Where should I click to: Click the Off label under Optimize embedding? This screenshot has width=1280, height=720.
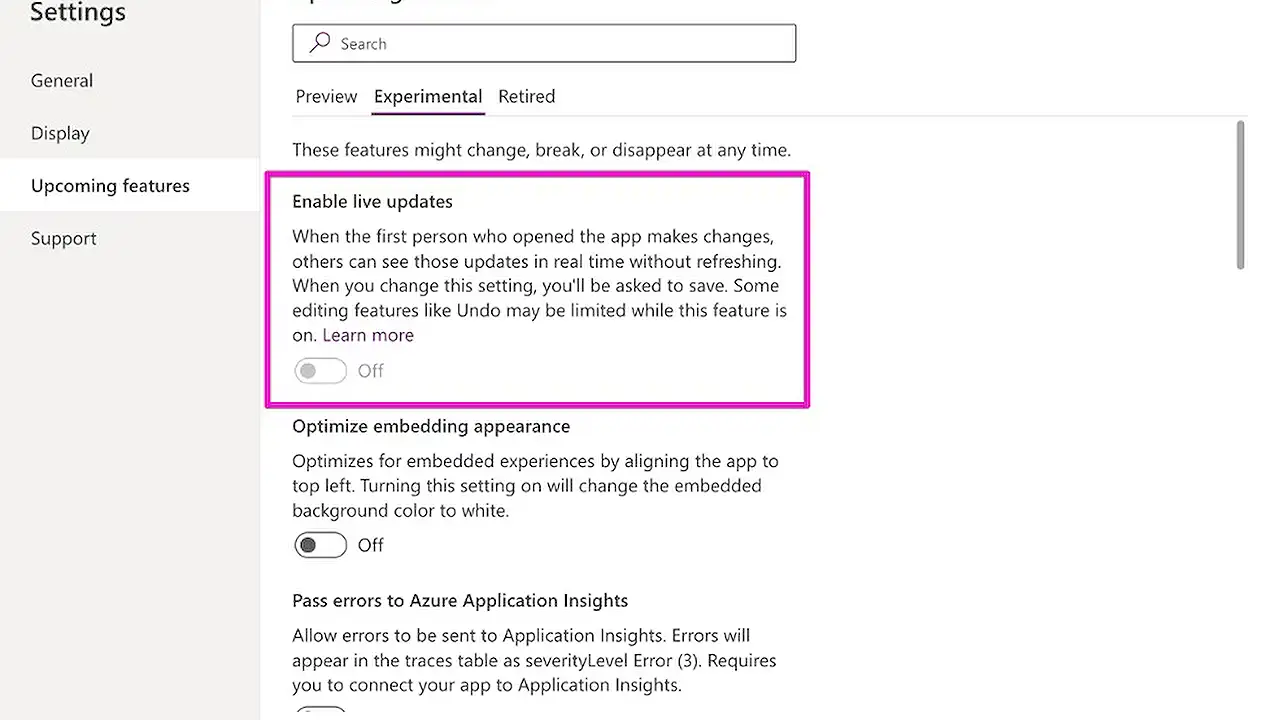coord(371,545)
